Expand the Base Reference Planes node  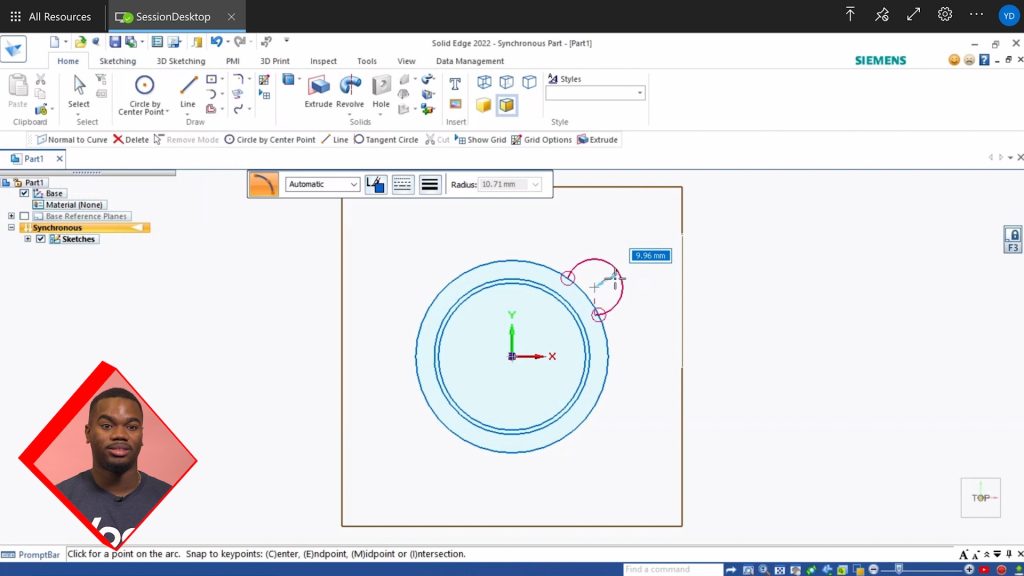click(11, 216)
